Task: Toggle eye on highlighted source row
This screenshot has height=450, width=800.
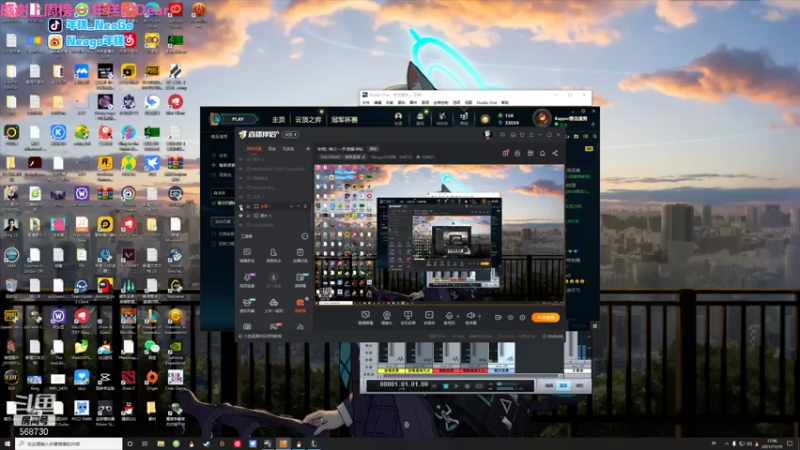Action: pos(241,206)
